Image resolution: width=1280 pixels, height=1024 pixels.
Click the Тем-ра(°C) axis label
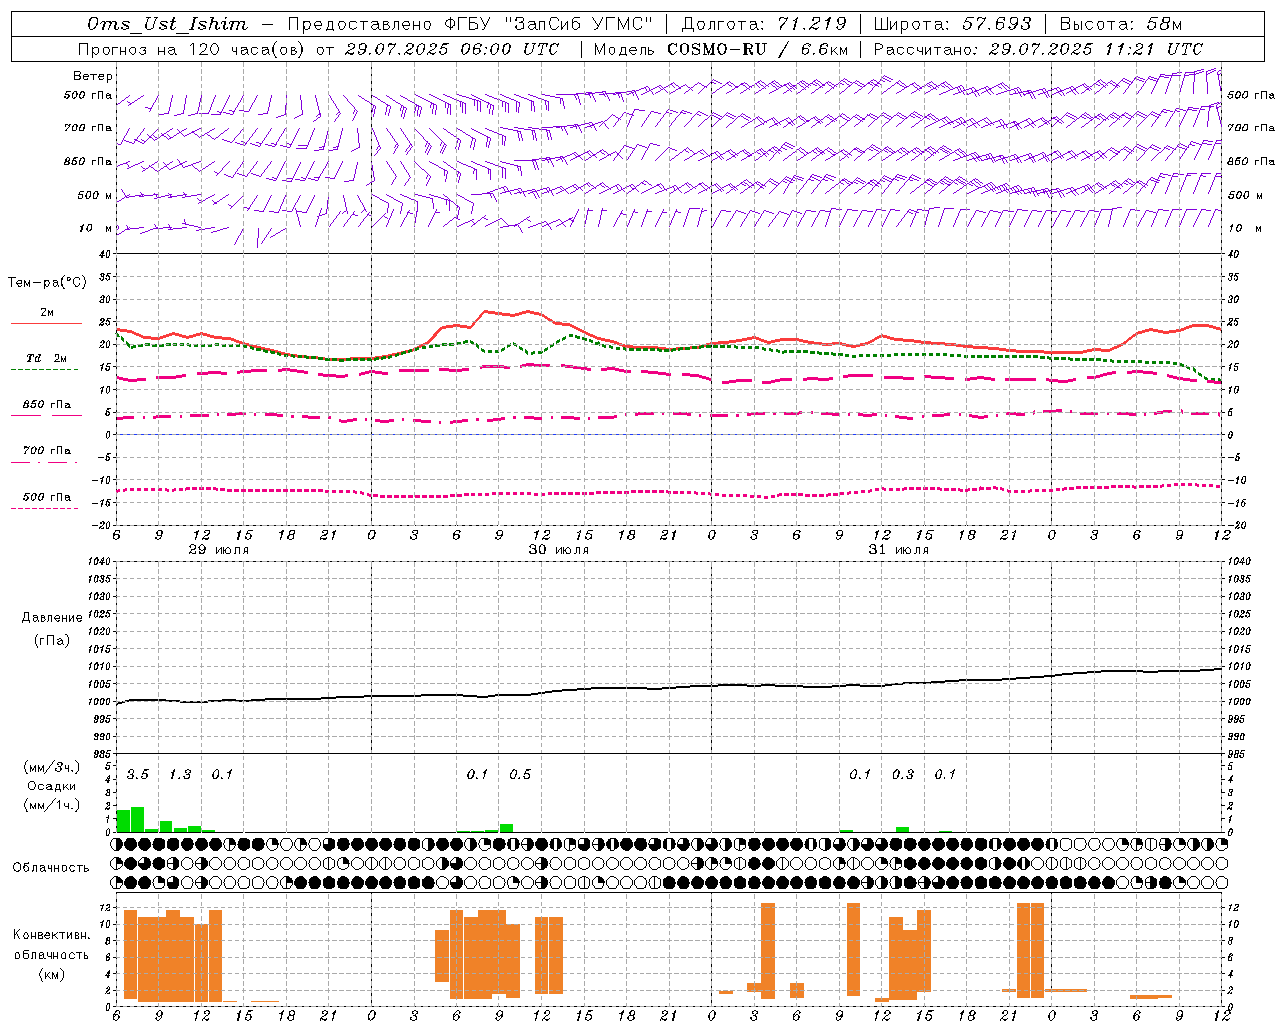point(47,283)
